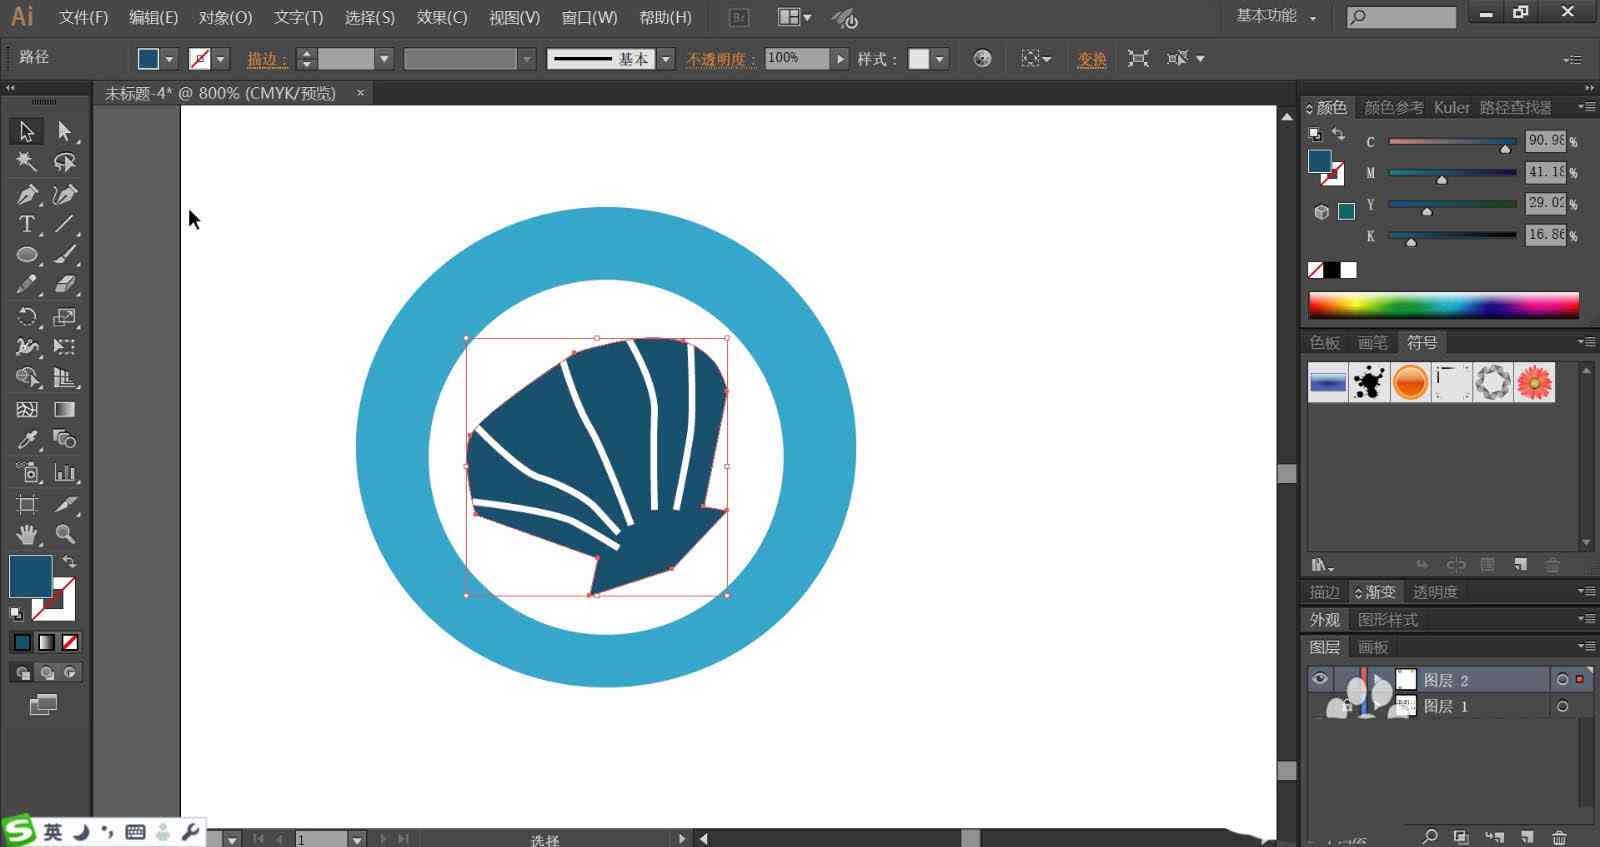Open the 文件(F) menu
Image resolution: width=1600 pixels, height=847 pixels.
84,18
